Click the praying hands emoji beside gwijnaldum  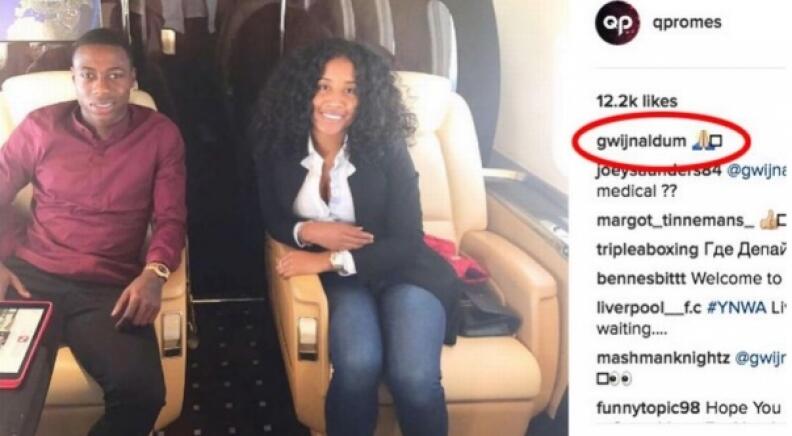(703, 141)
